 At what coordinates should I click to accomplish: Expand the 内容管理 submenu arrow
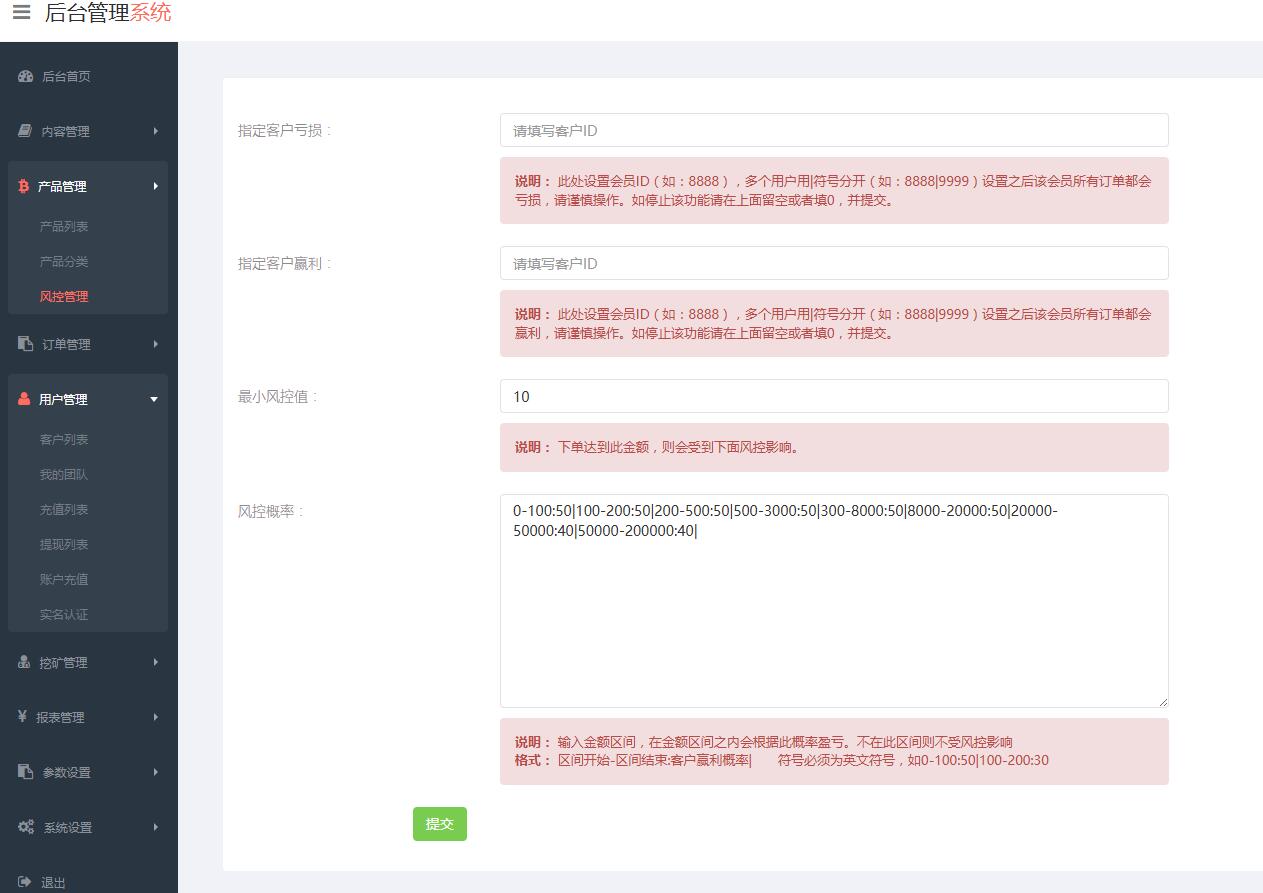click(155, 131)
